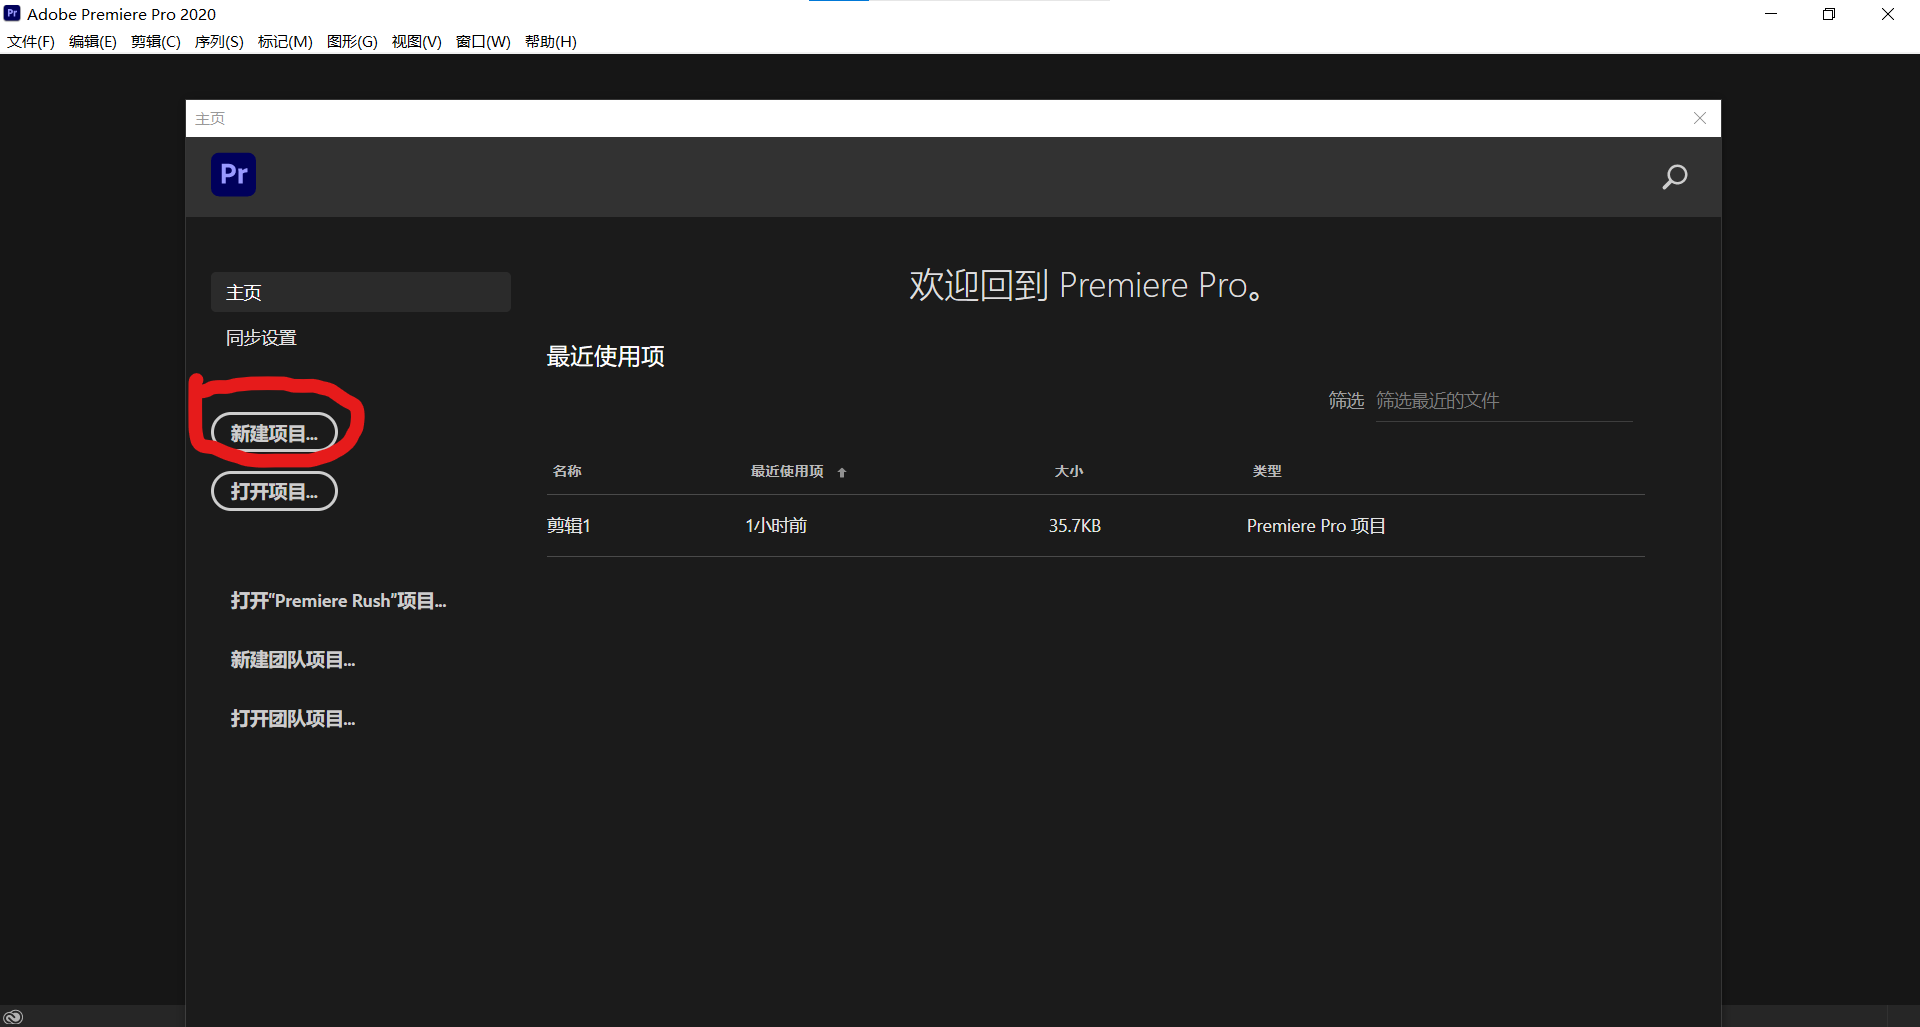Open the 编辑(E) menu
This screenshot has height=1027, width=1920.
[x=92, y=41]
